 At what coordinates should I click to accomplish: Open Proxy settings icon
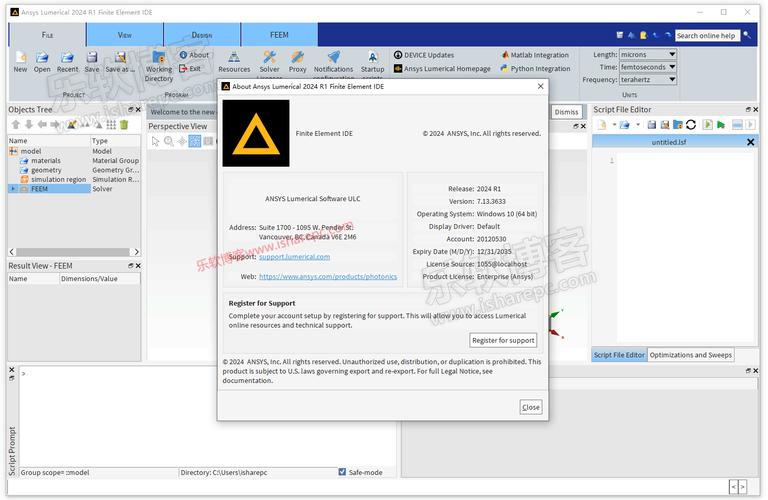tap(297, 57)
